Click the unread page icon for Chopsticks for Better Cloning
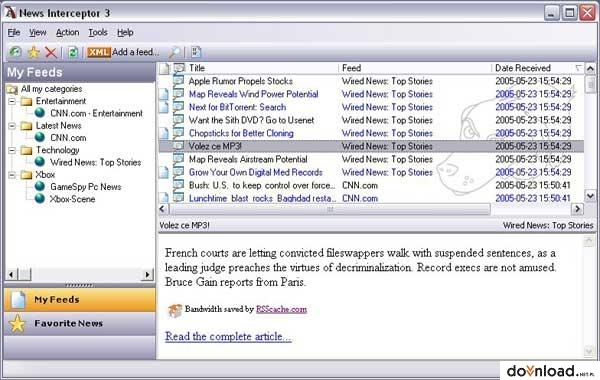The image size is (600, 380). click(164, 133)
